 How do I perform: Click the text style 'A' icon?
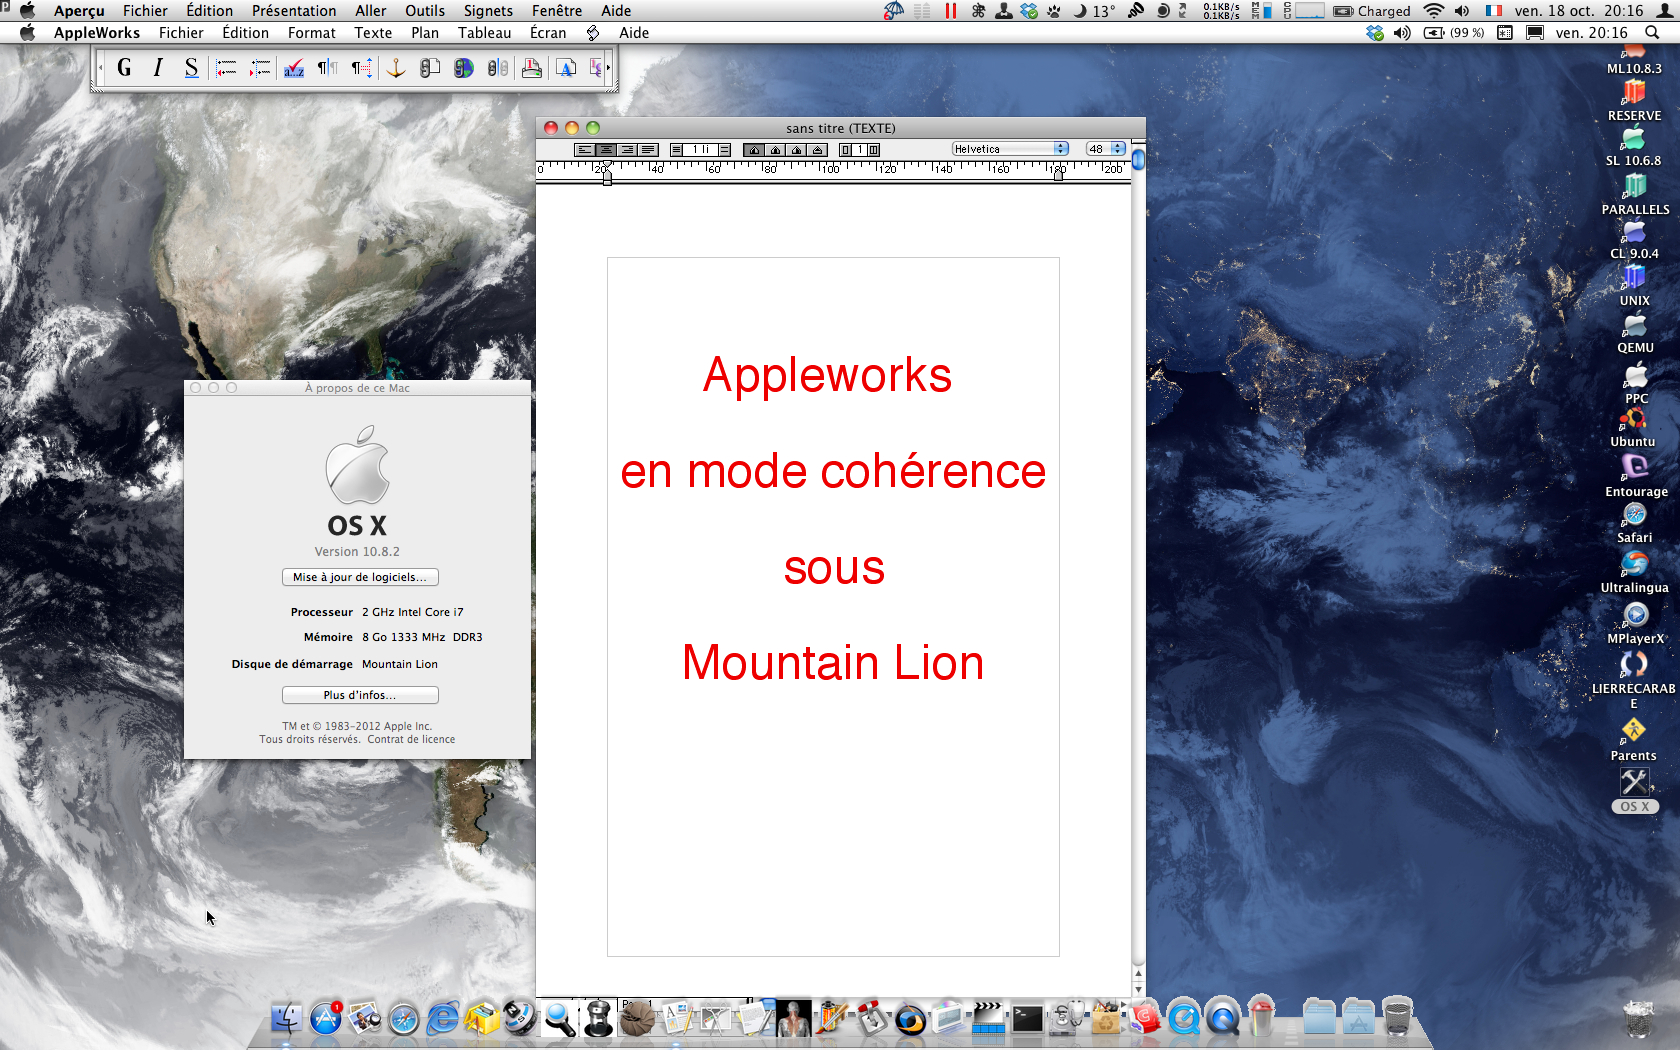[566, 68]
